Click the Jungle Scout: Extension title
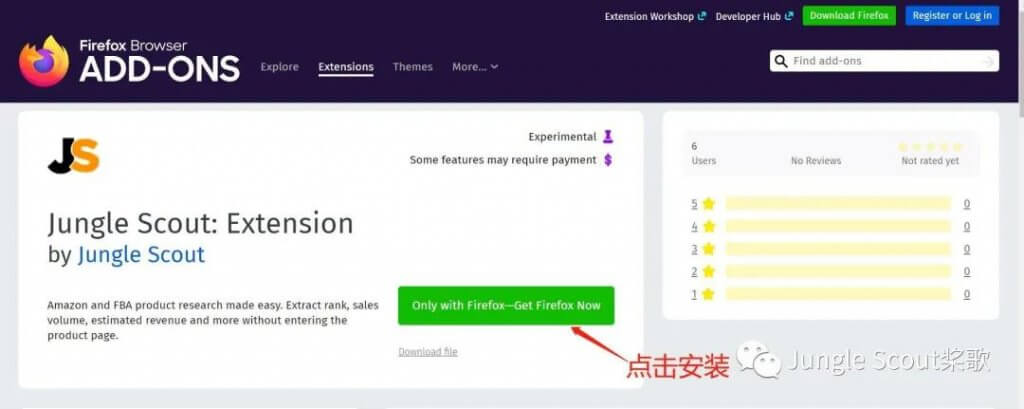 (200, 224)
